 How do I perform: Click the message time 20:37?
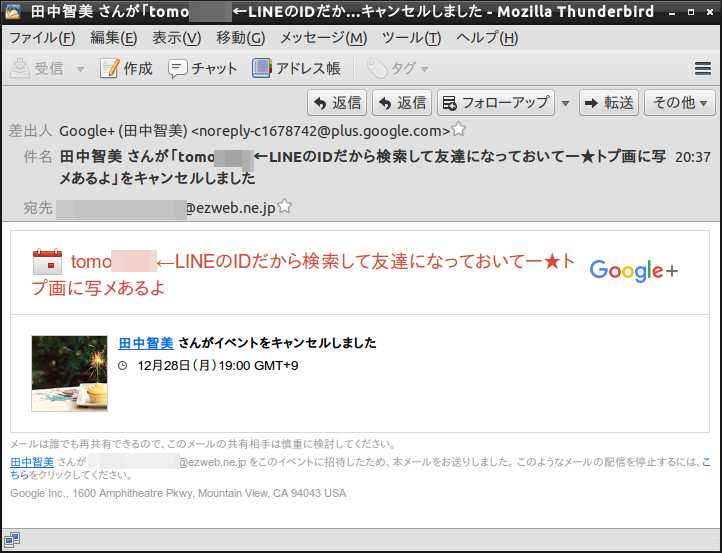tap(693, 157)
